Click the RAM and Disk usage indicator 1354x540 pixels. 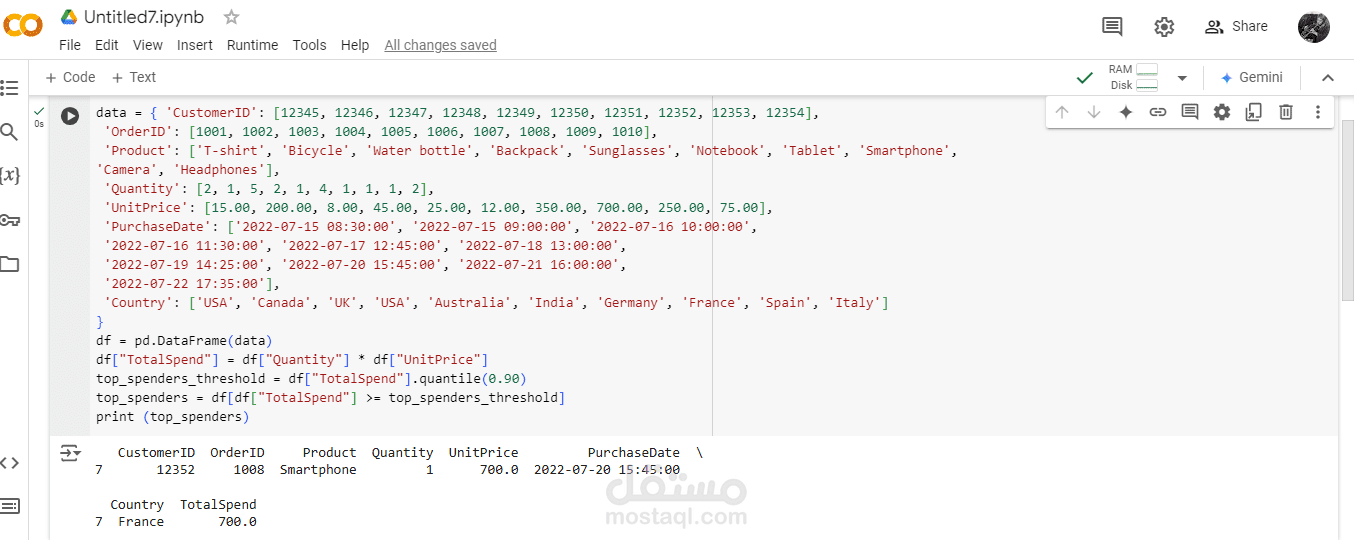1133,77
